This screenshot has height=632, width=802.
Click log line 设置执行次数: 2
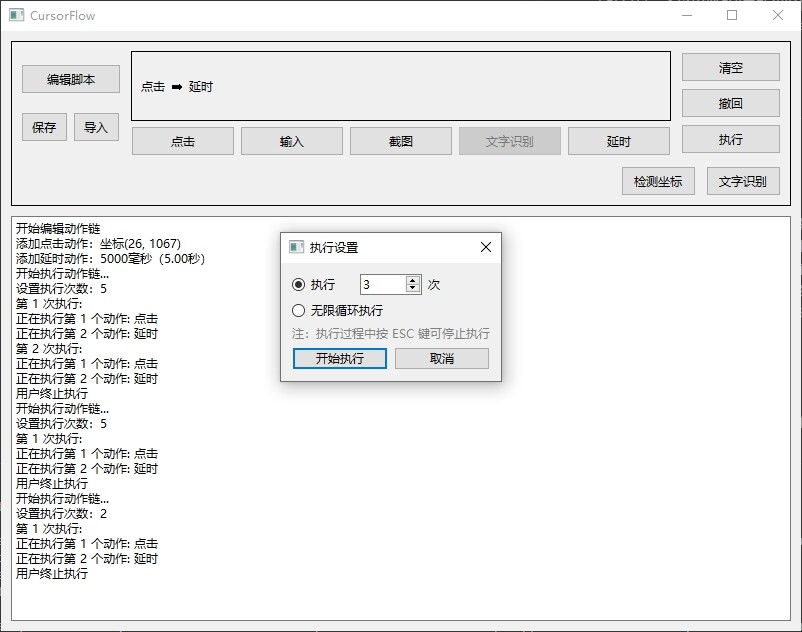61,514
